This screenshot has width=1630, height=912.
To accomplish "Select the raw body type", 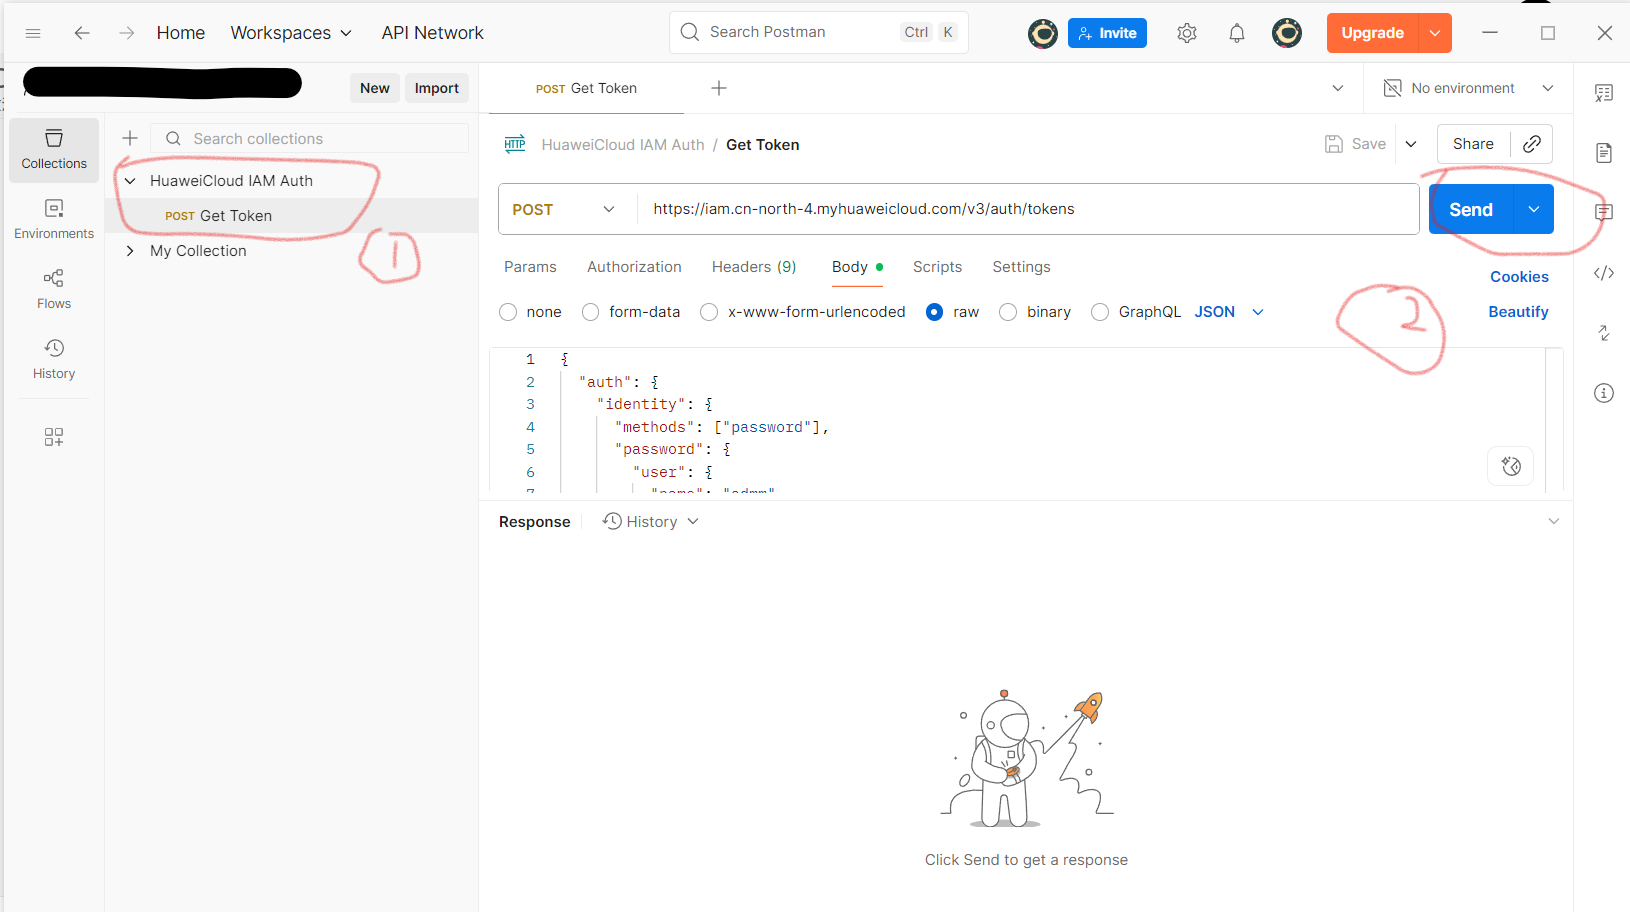I will click(x=934, y=312).
